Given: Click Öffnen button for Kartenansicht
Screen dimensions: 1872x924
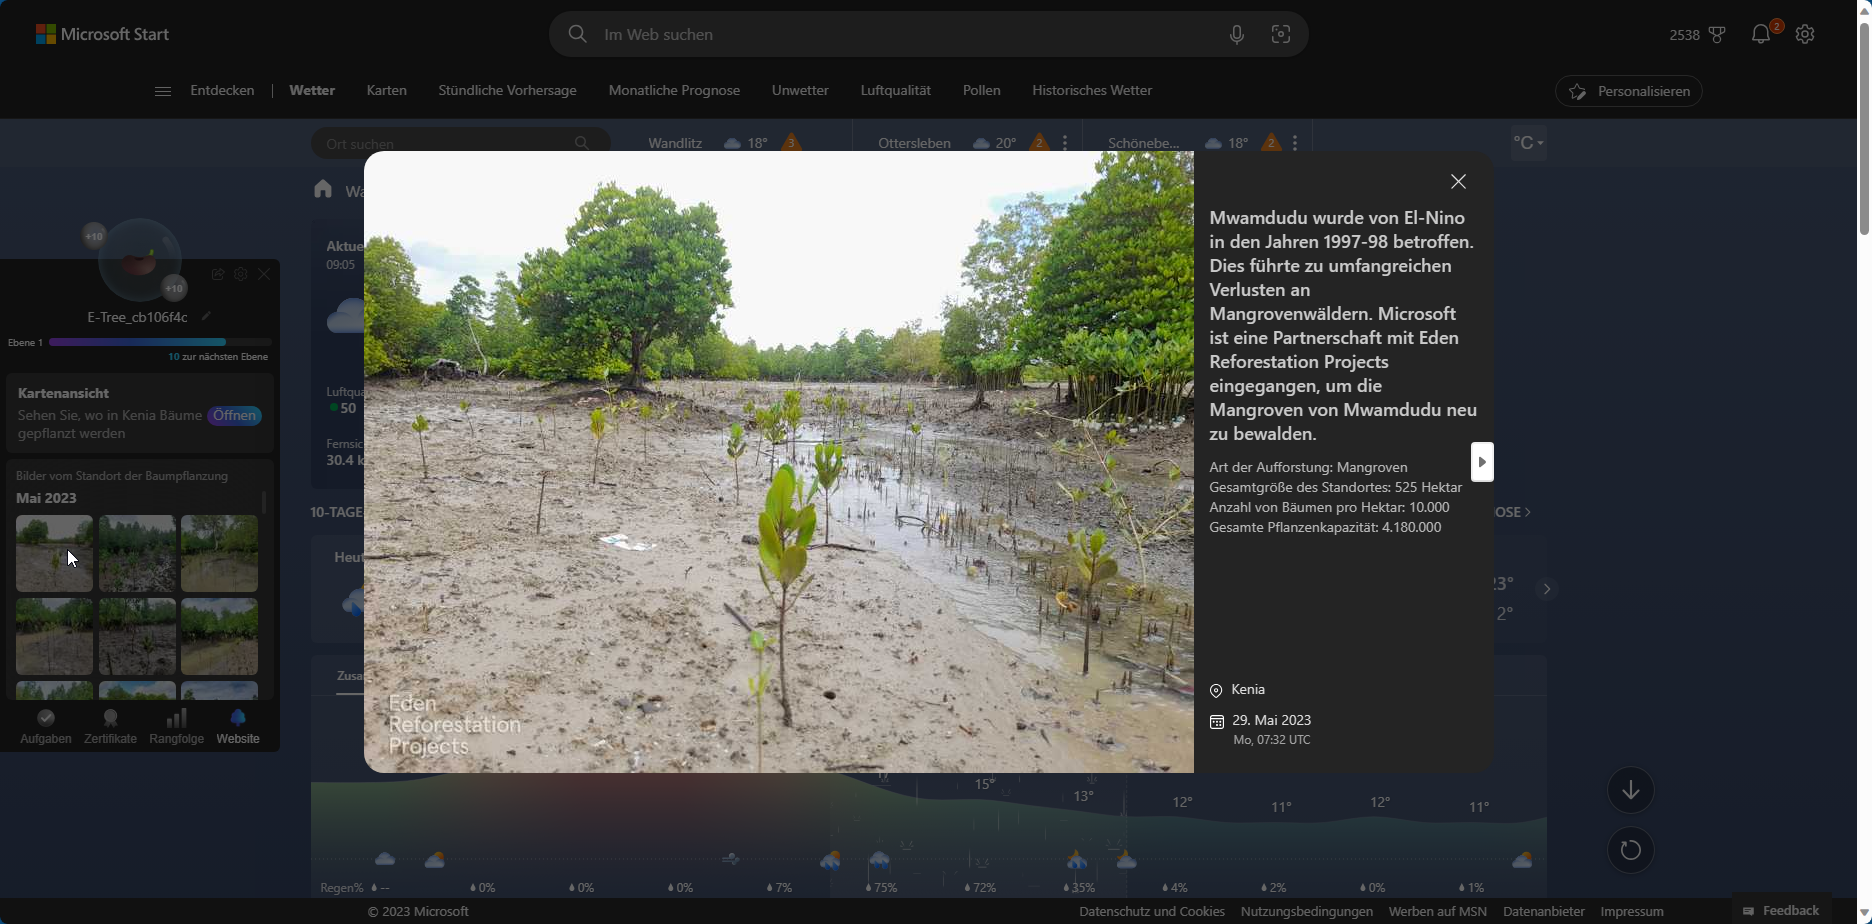Looking at the screenshot, I should click(235, 415).
